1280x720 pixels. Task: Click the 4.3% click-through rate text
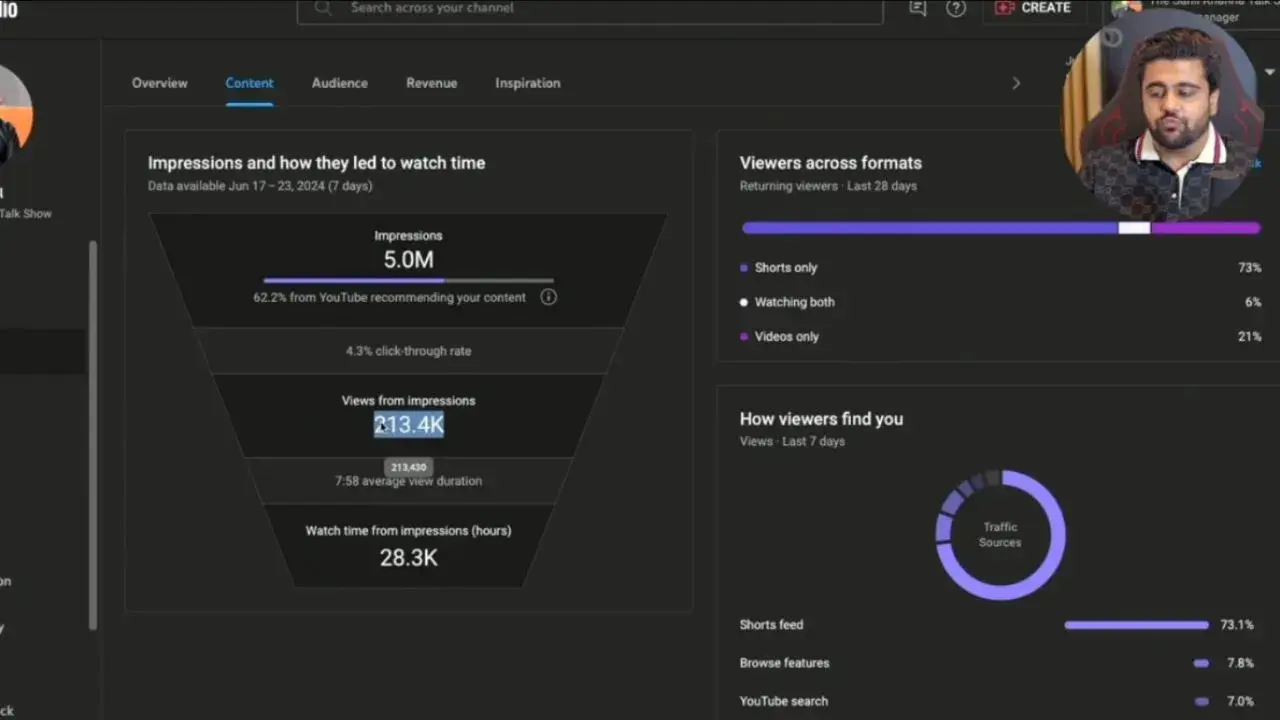(408, 351)
